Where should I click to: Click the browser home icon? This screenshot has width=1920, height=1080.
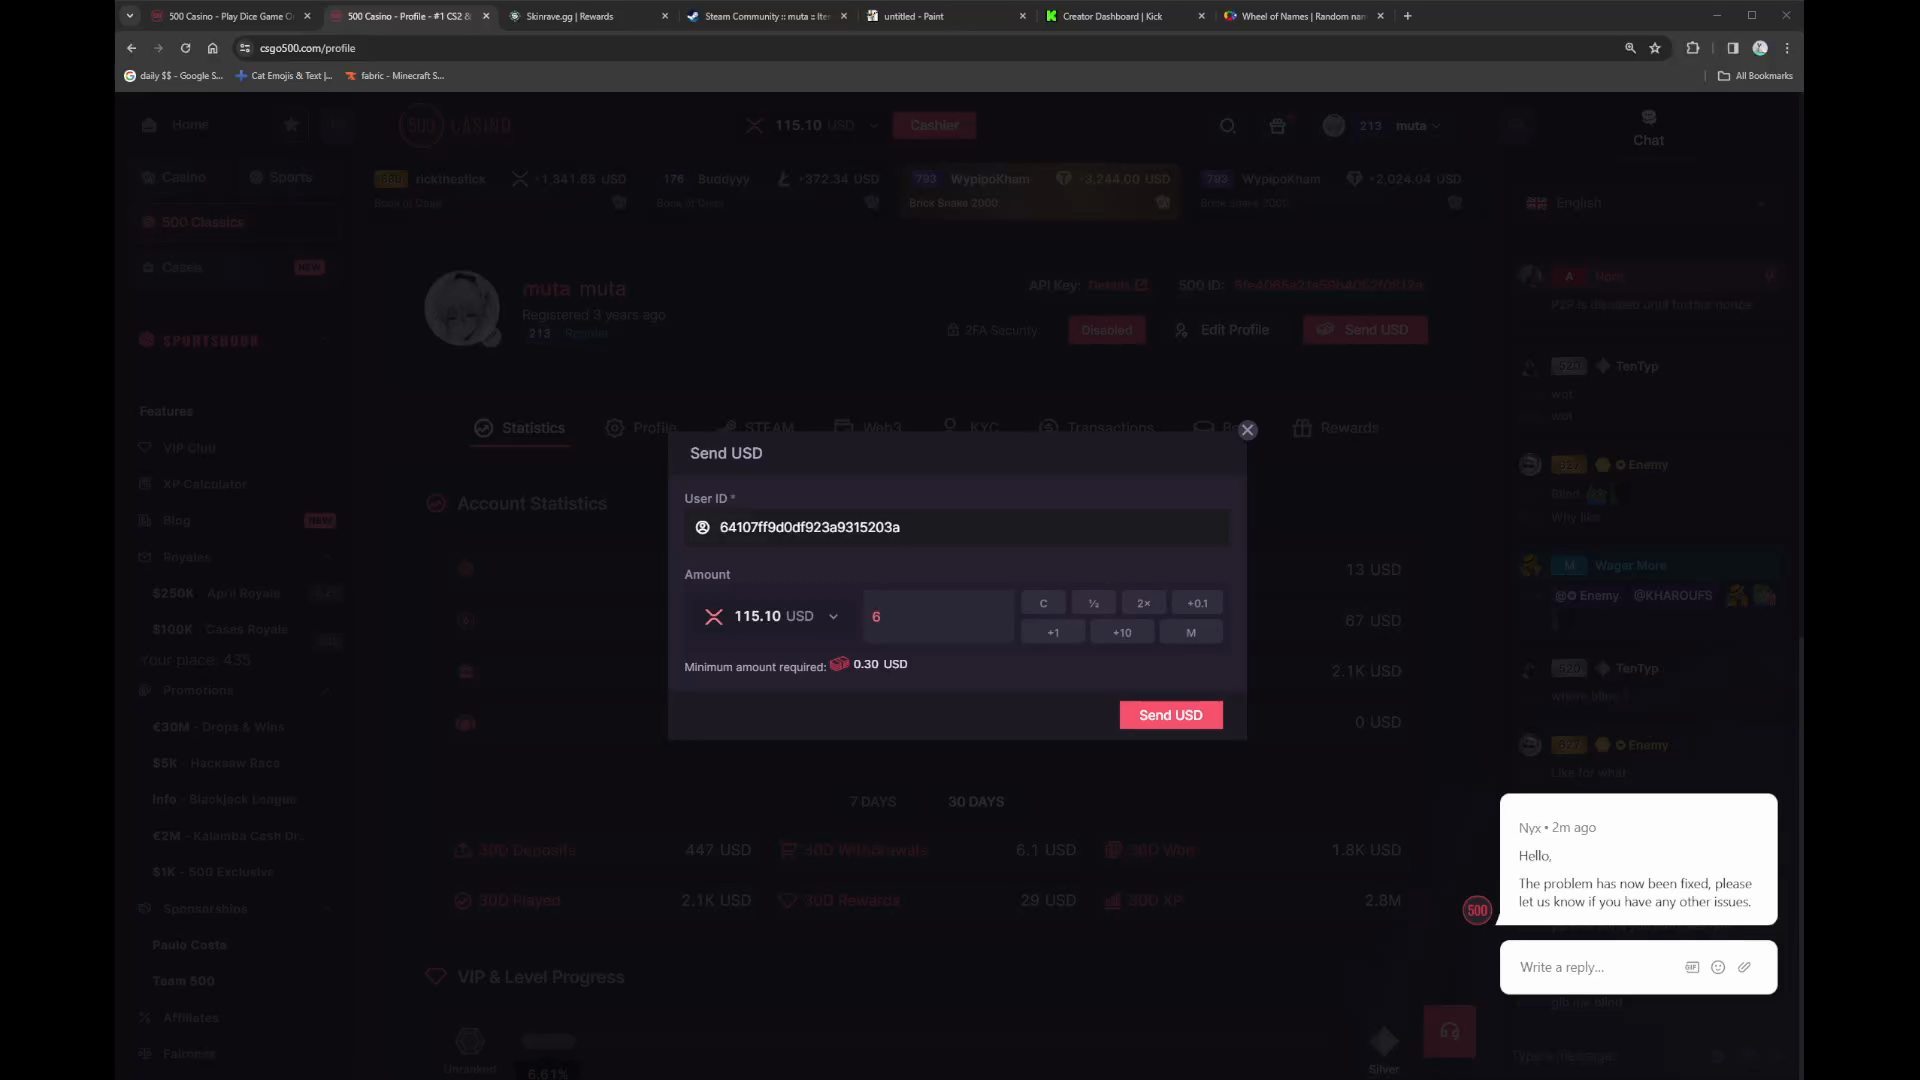pyautogui.click(x=212, y=48)
